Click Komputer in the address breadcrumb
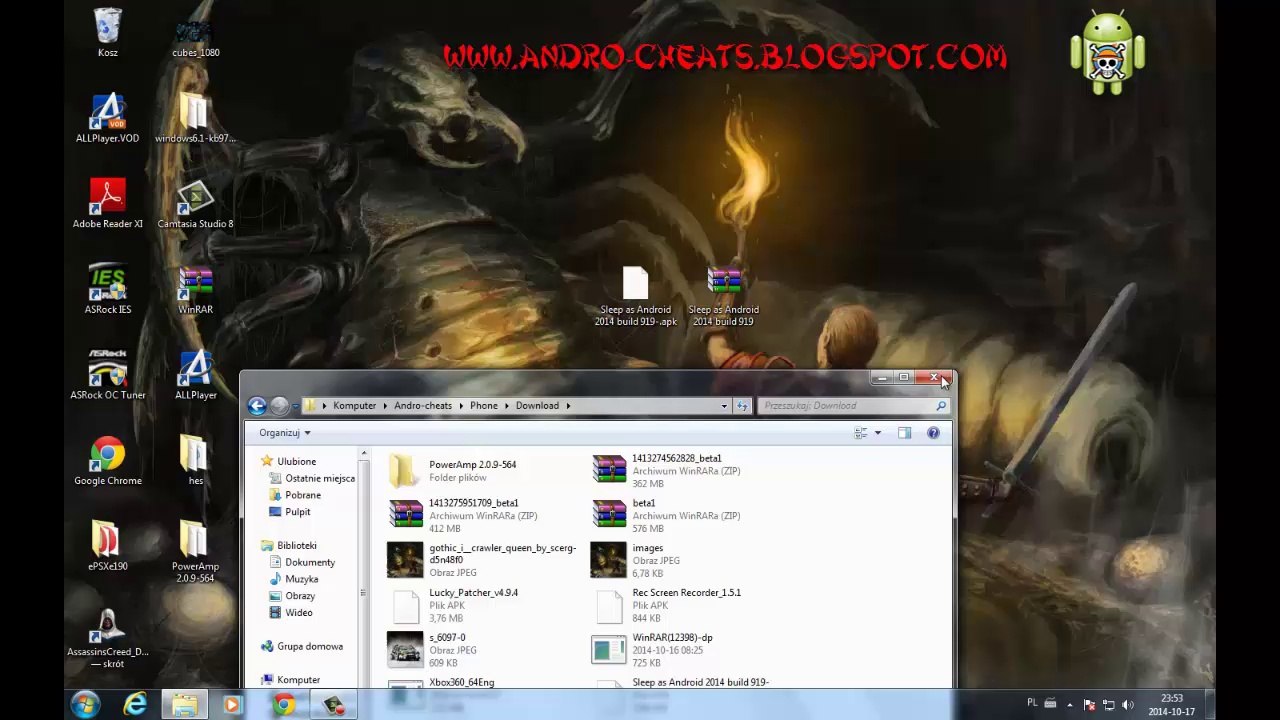1280x720 pixels. pyautogui.click(x=355, y=406)
